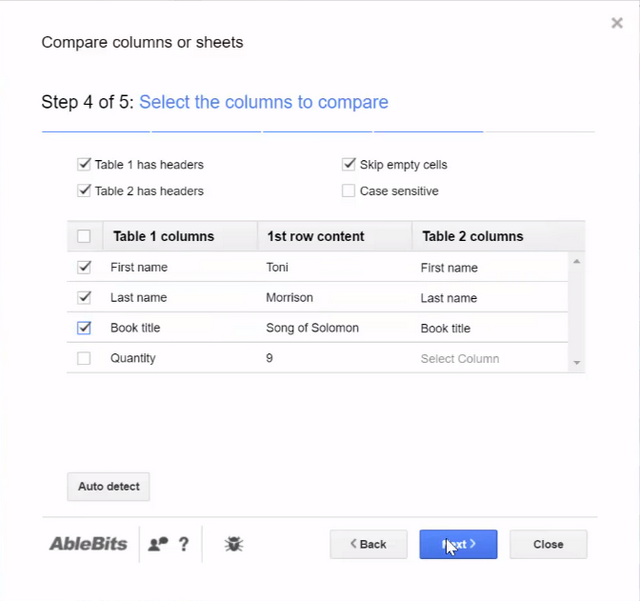
Task: Check the Quantity column checkbox
Action: tap(84, 358)
